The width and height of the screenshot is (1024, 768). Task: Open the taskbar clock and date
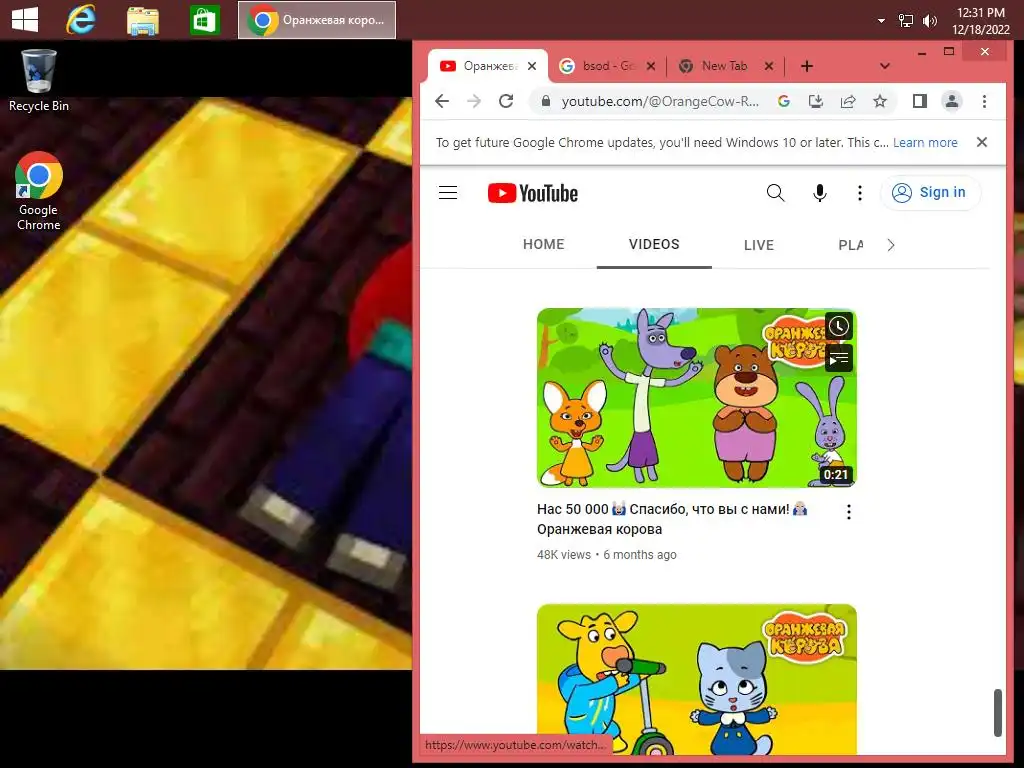click(980, 21)
